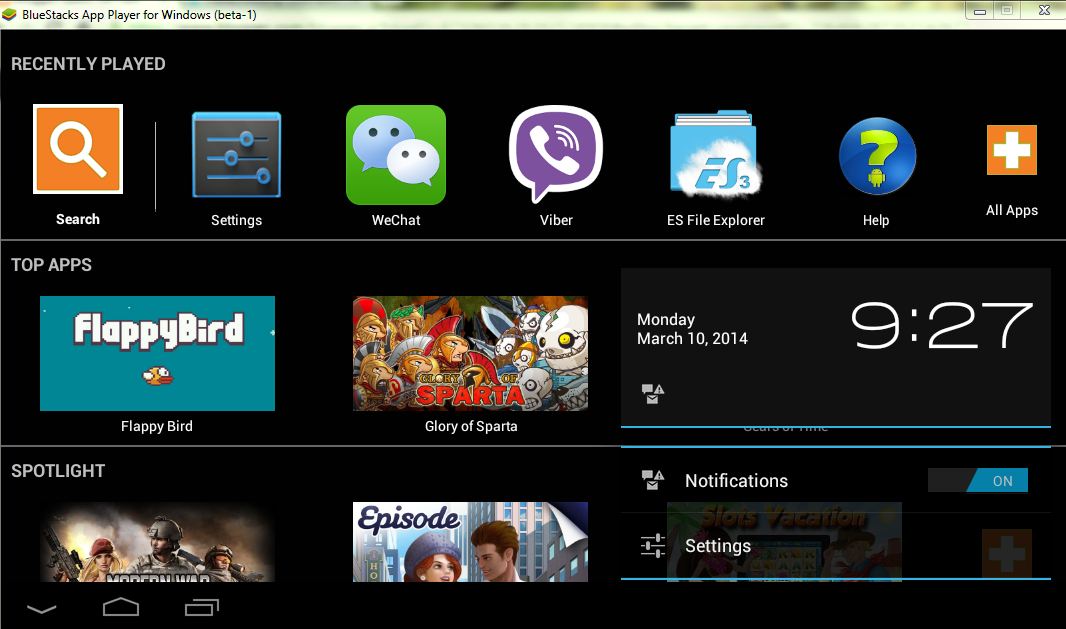Open the Flappy Bird thumbnail
The image size is (1066, 629).
[x=157, y=353]
